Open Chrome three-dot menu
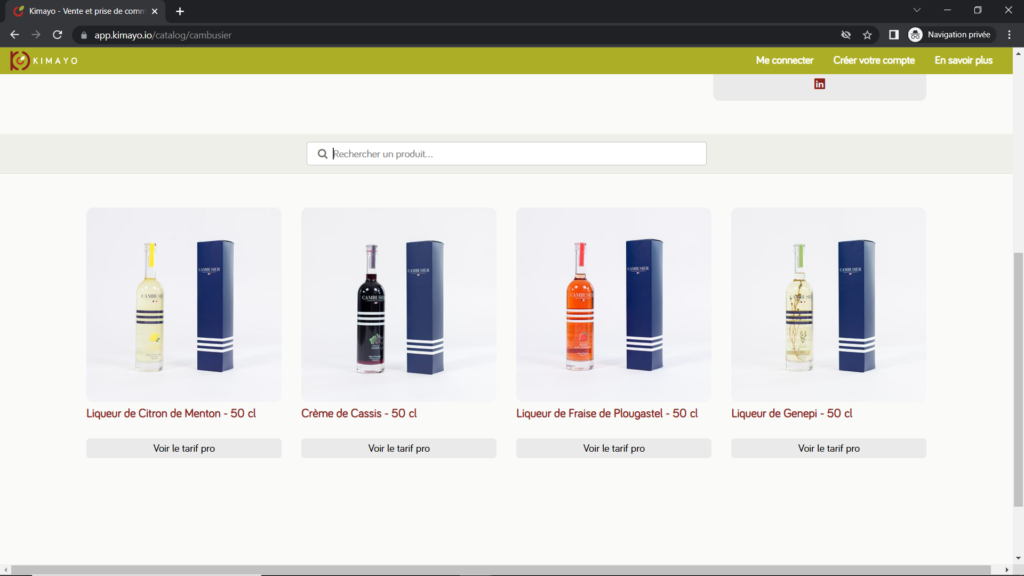 [1009, 35]
